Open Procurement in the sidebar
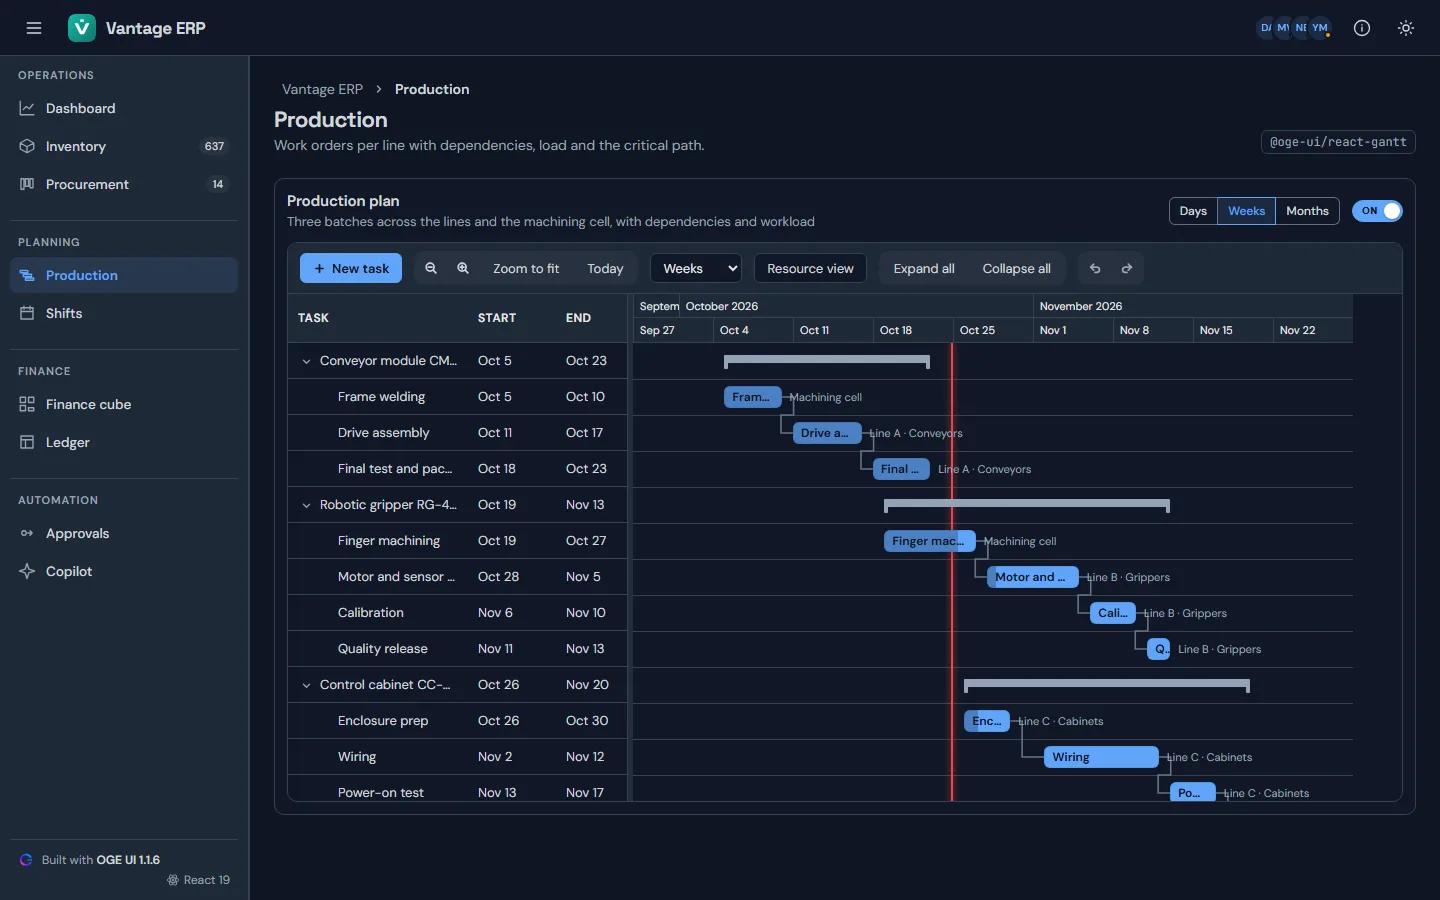The image size is (1440, 900). pyautogui.click(x=124, y=184)
